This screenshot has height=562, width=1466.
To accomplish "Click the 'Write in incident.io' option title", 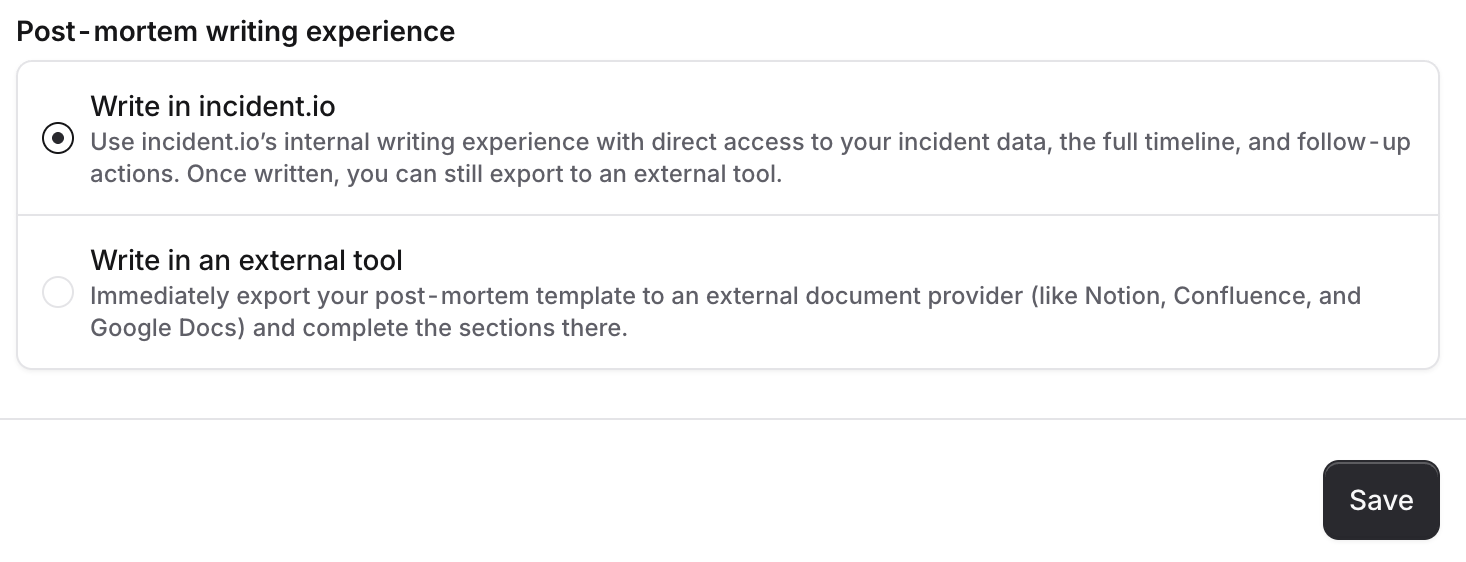I will point(213,106).
